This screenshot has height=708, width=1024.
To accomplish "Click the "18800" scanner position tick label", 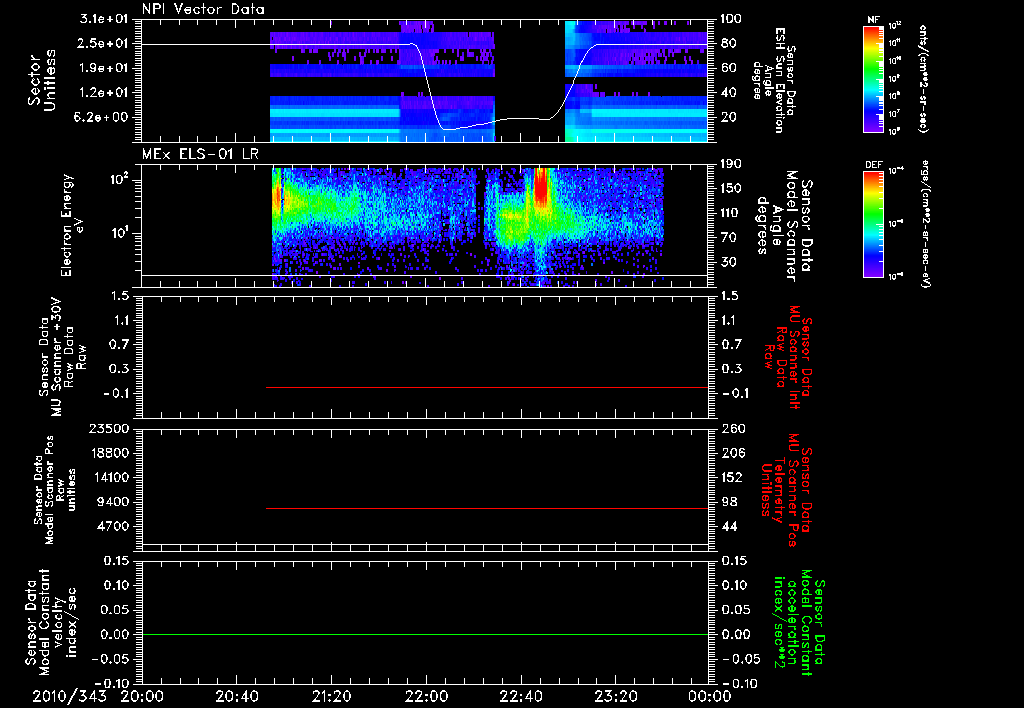I will tap(109, 453).
